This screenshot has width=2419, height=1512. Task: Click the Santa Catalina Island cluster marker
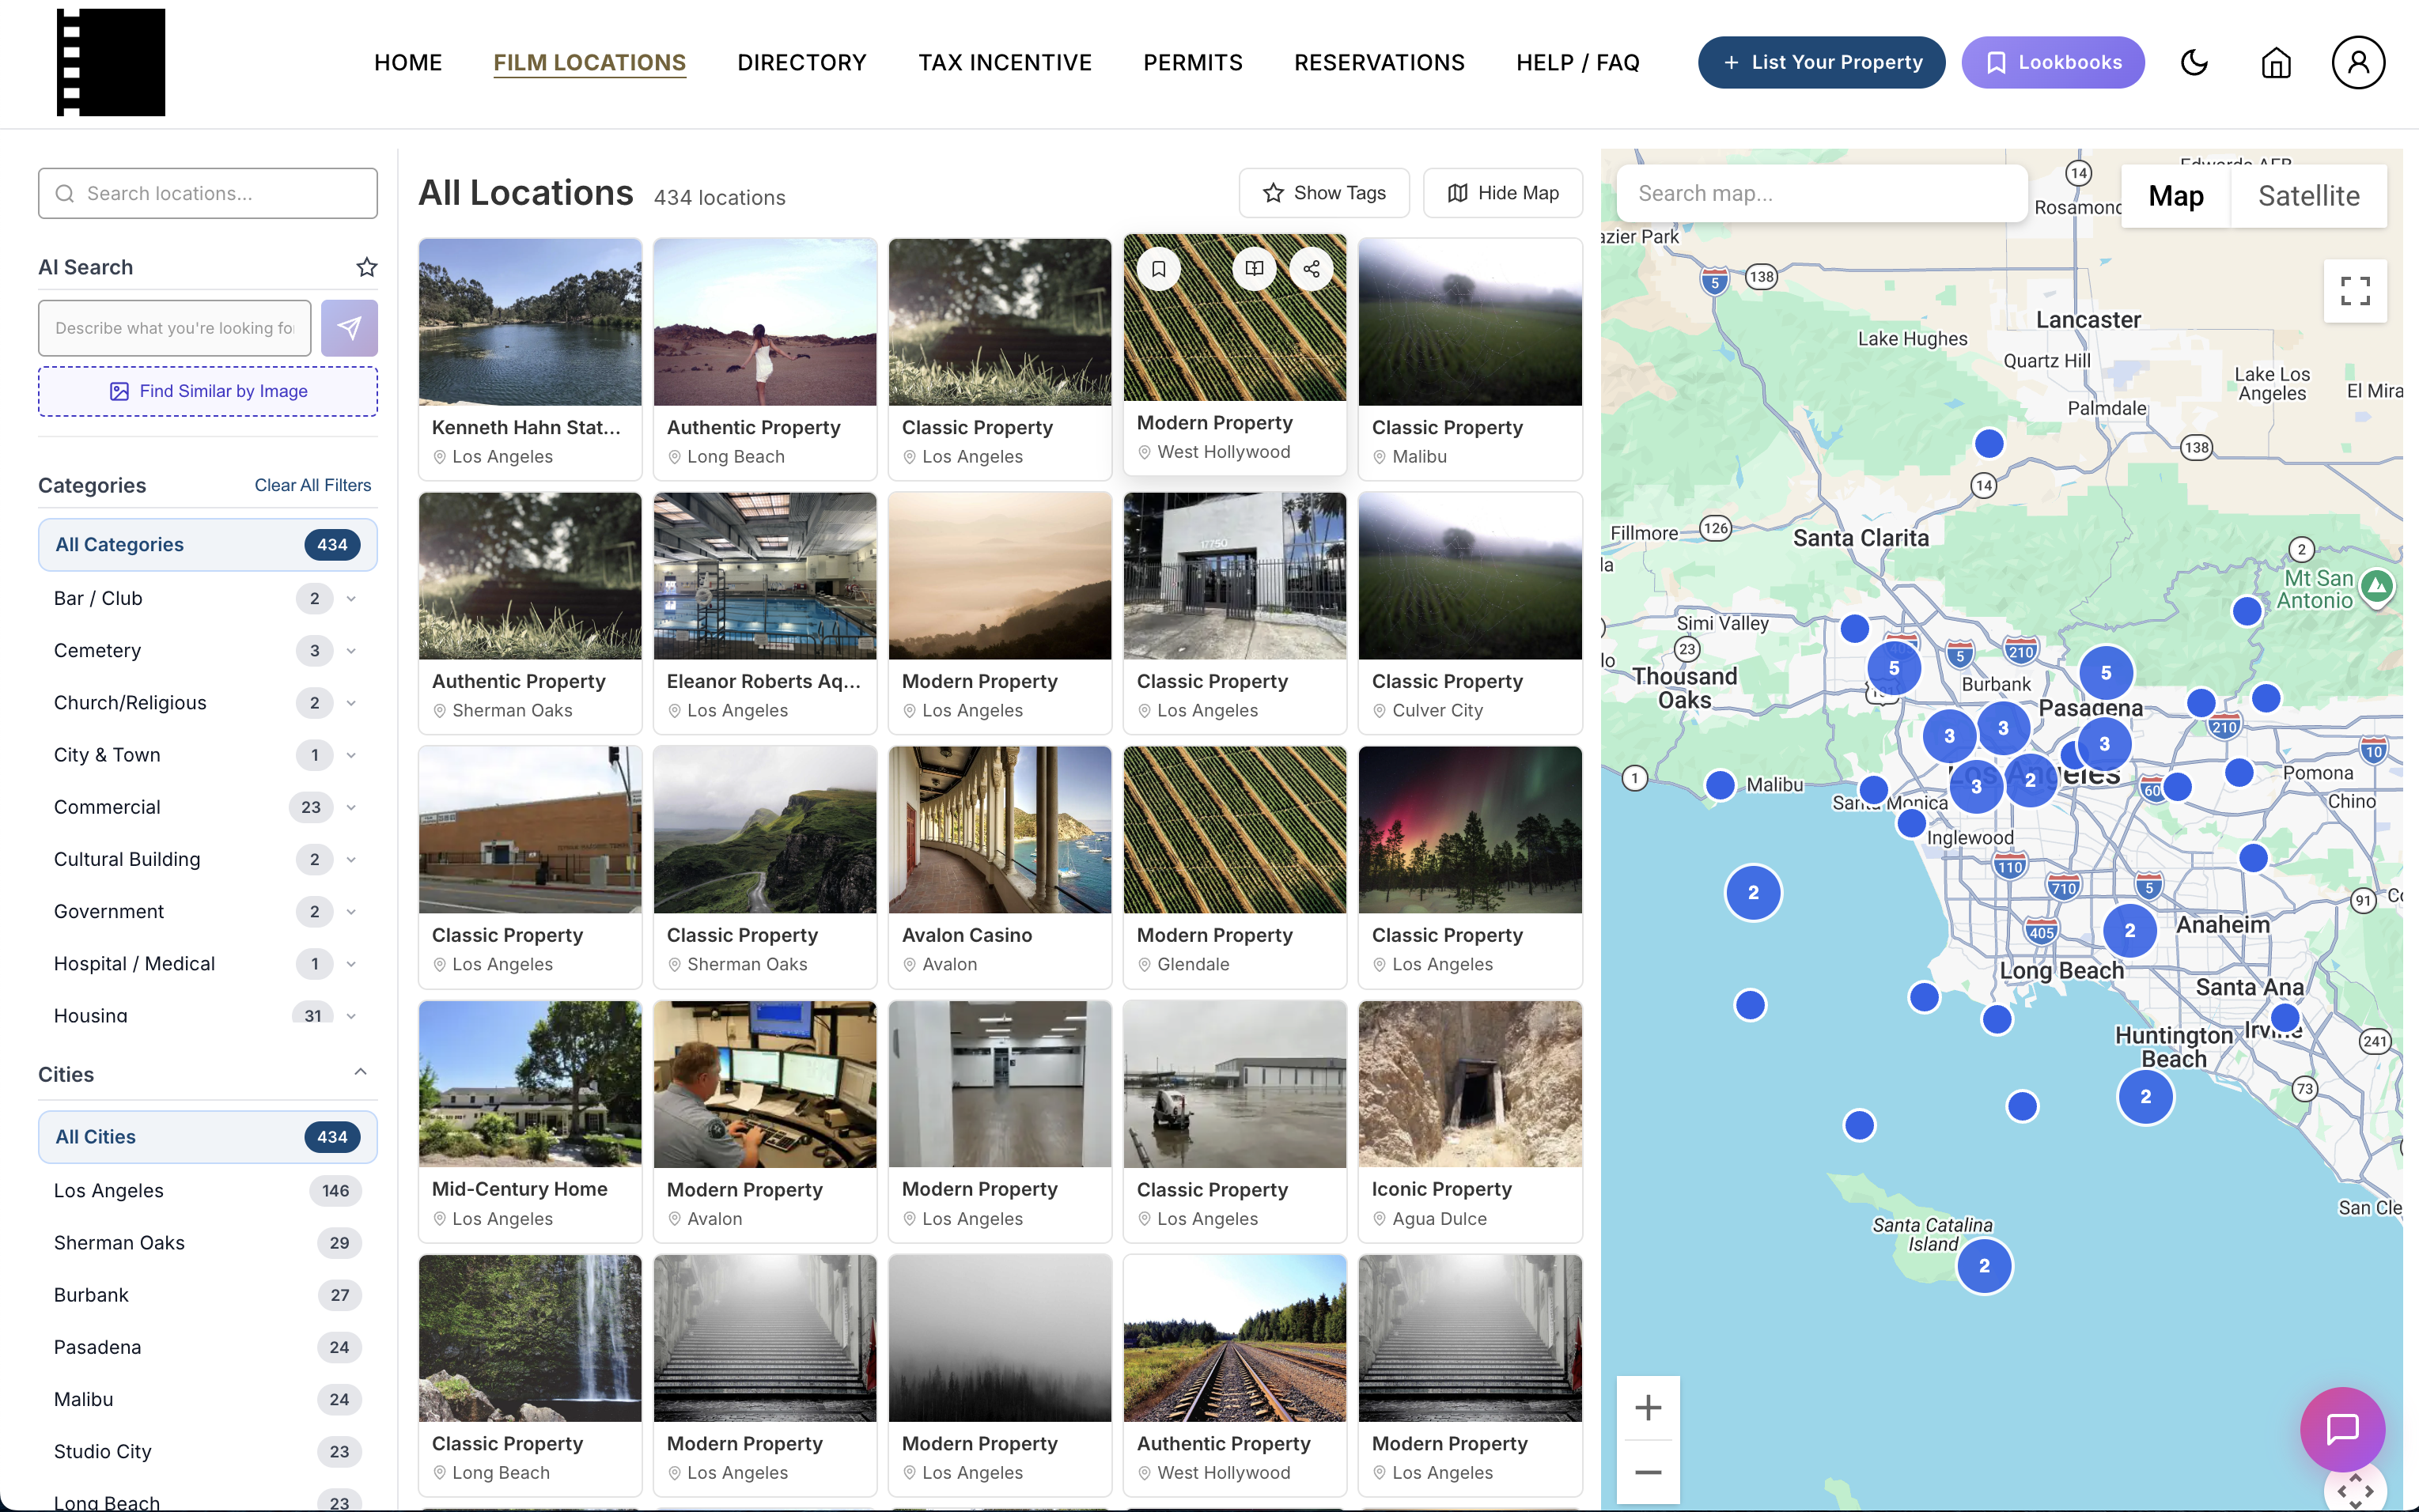1984,1266
